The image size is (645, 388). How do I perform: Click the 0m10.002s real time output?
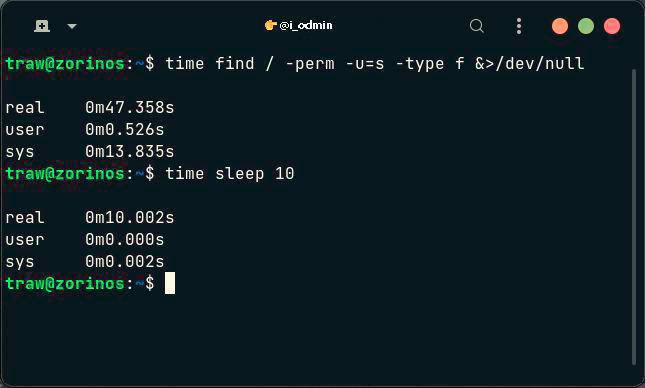click(x=130, y=218)
